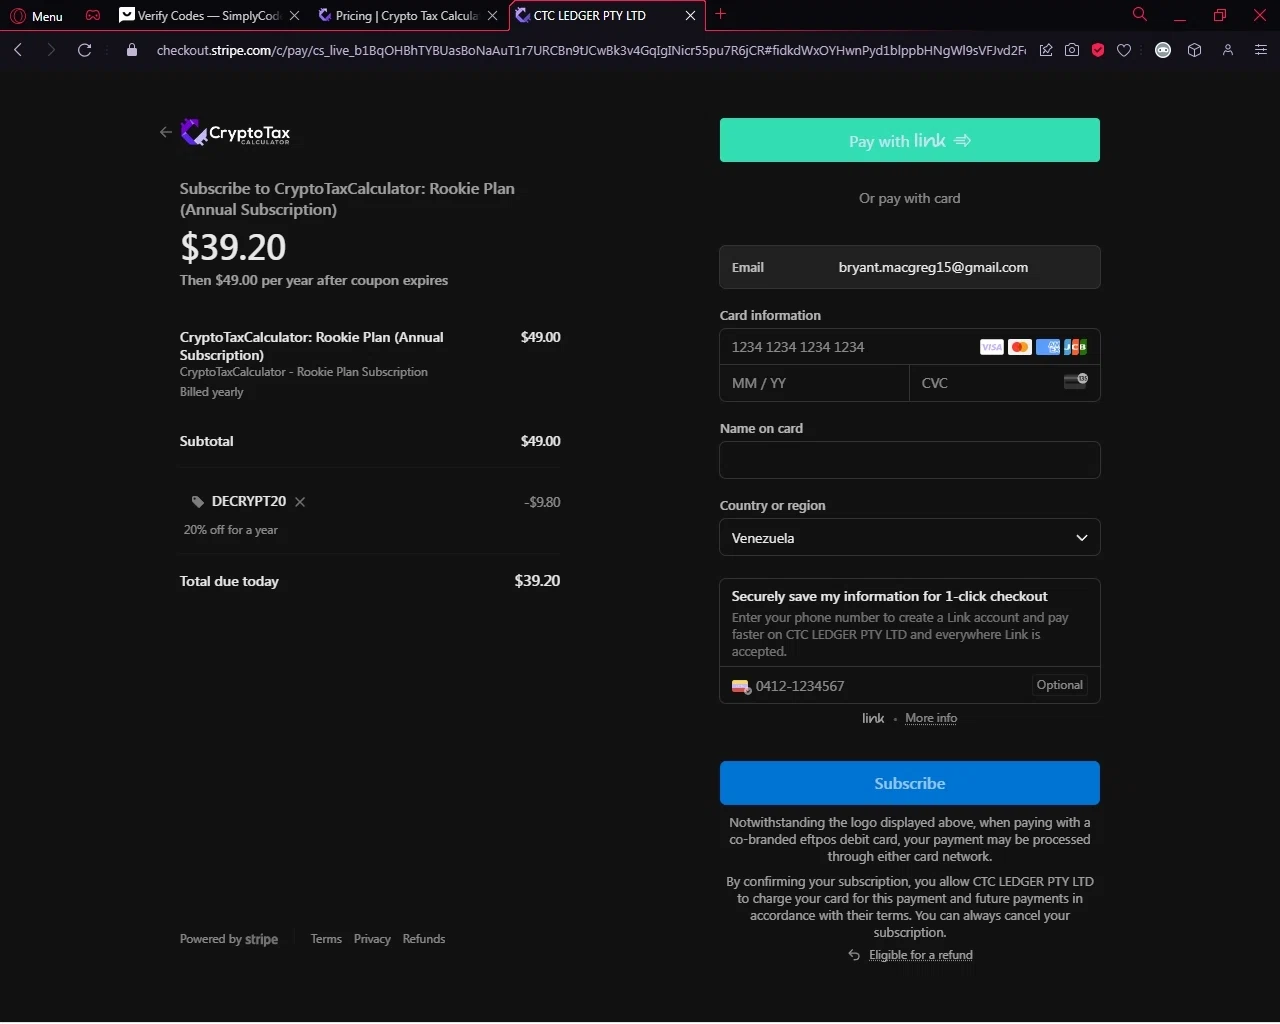The height and width of the screenshot is (1024, 1280).
Task: Click the Email field
Action: 910,267
